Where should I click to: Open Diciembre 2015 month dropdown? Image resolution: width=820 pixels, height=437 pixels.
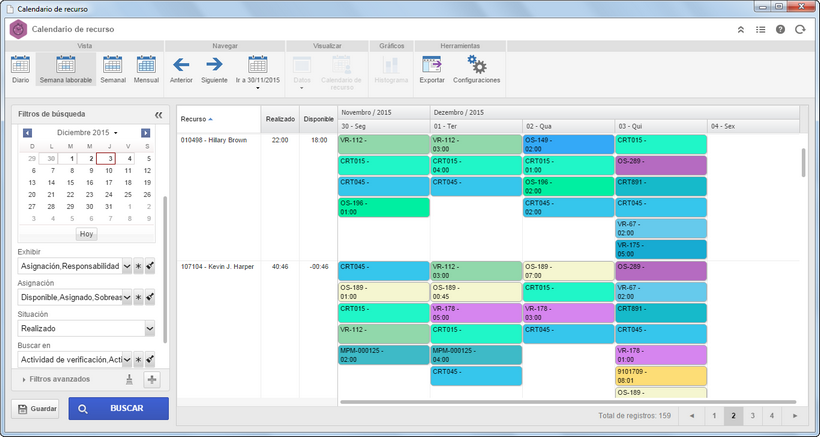(x=87, y=133)
